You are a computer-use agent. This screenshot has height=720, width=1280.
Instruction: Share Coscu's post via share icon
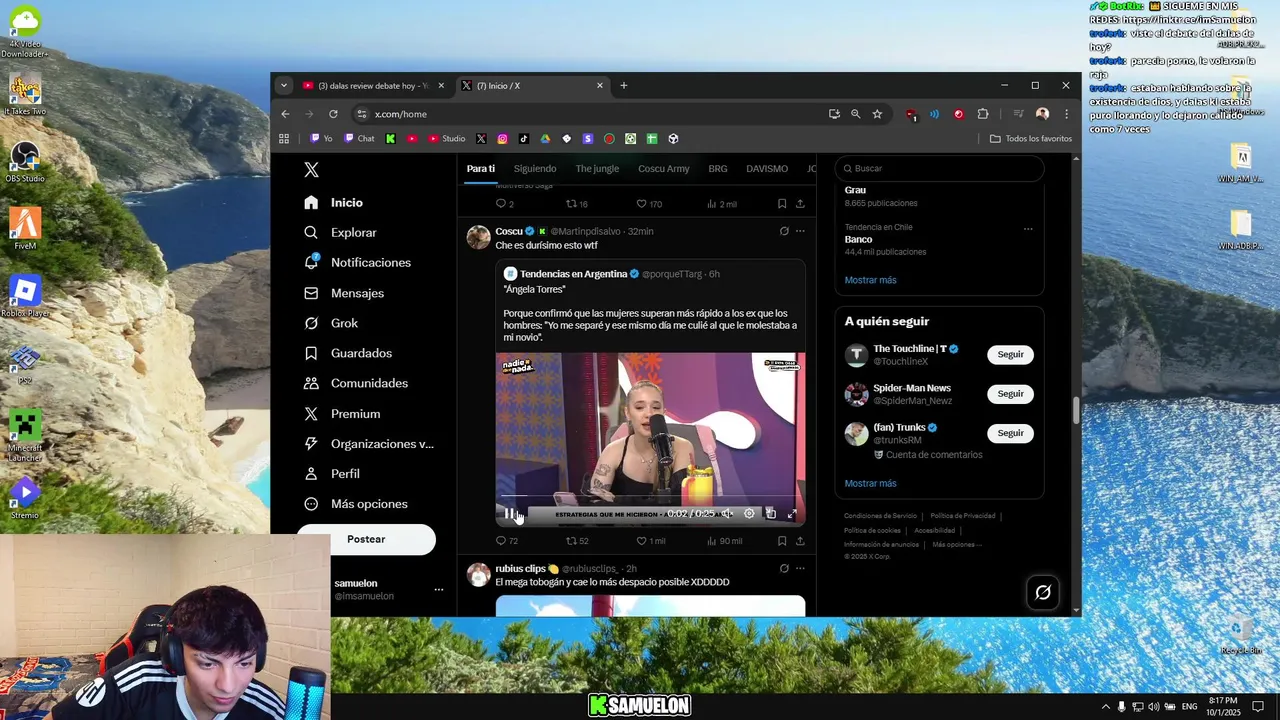pos(800,541)
